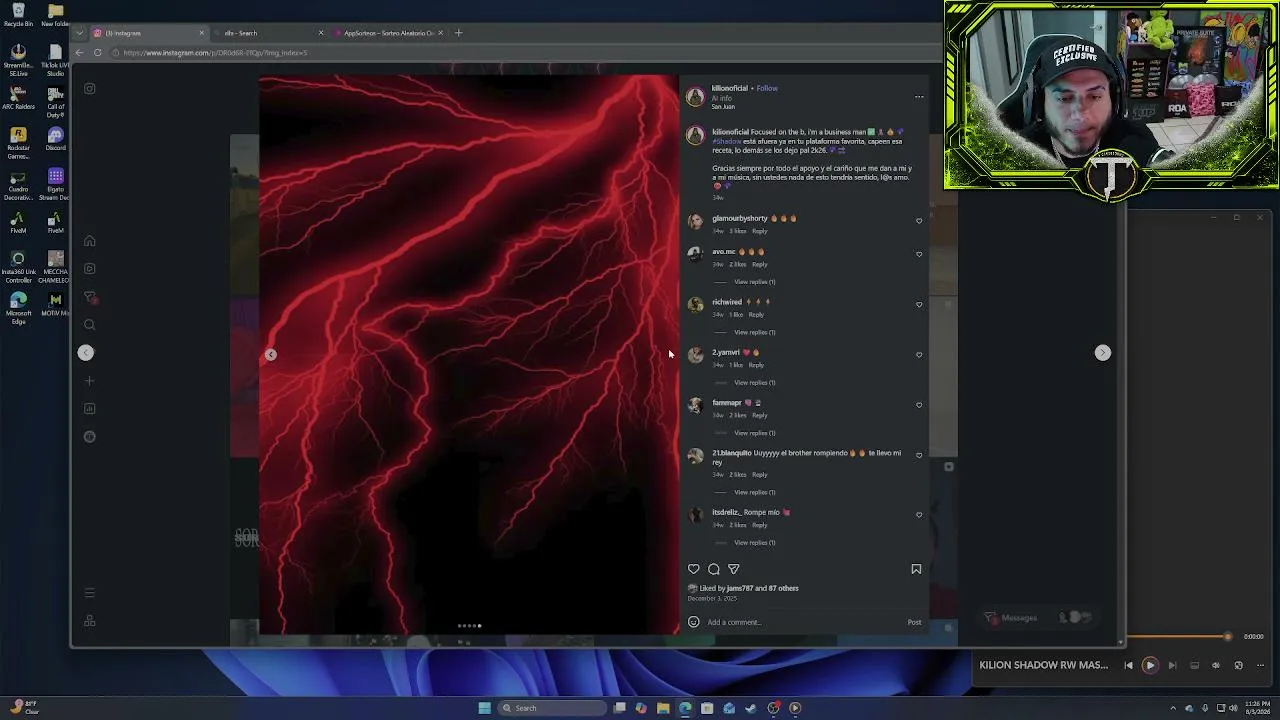
Task: Open Microsoft Edge from the taskbar
Action: (685, 708)
